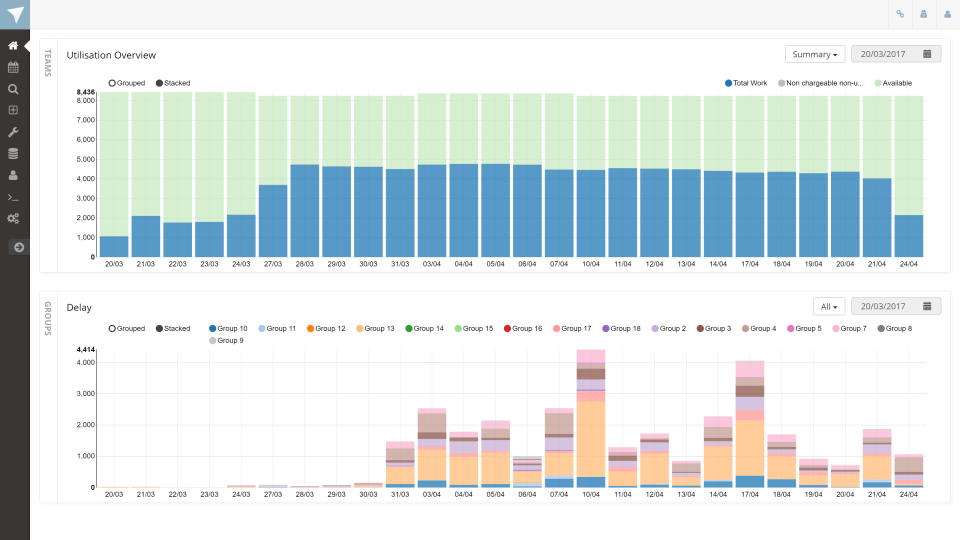Expand sidebar with the arrow circle button
The image size is (960, 540).
pos(17,247)
